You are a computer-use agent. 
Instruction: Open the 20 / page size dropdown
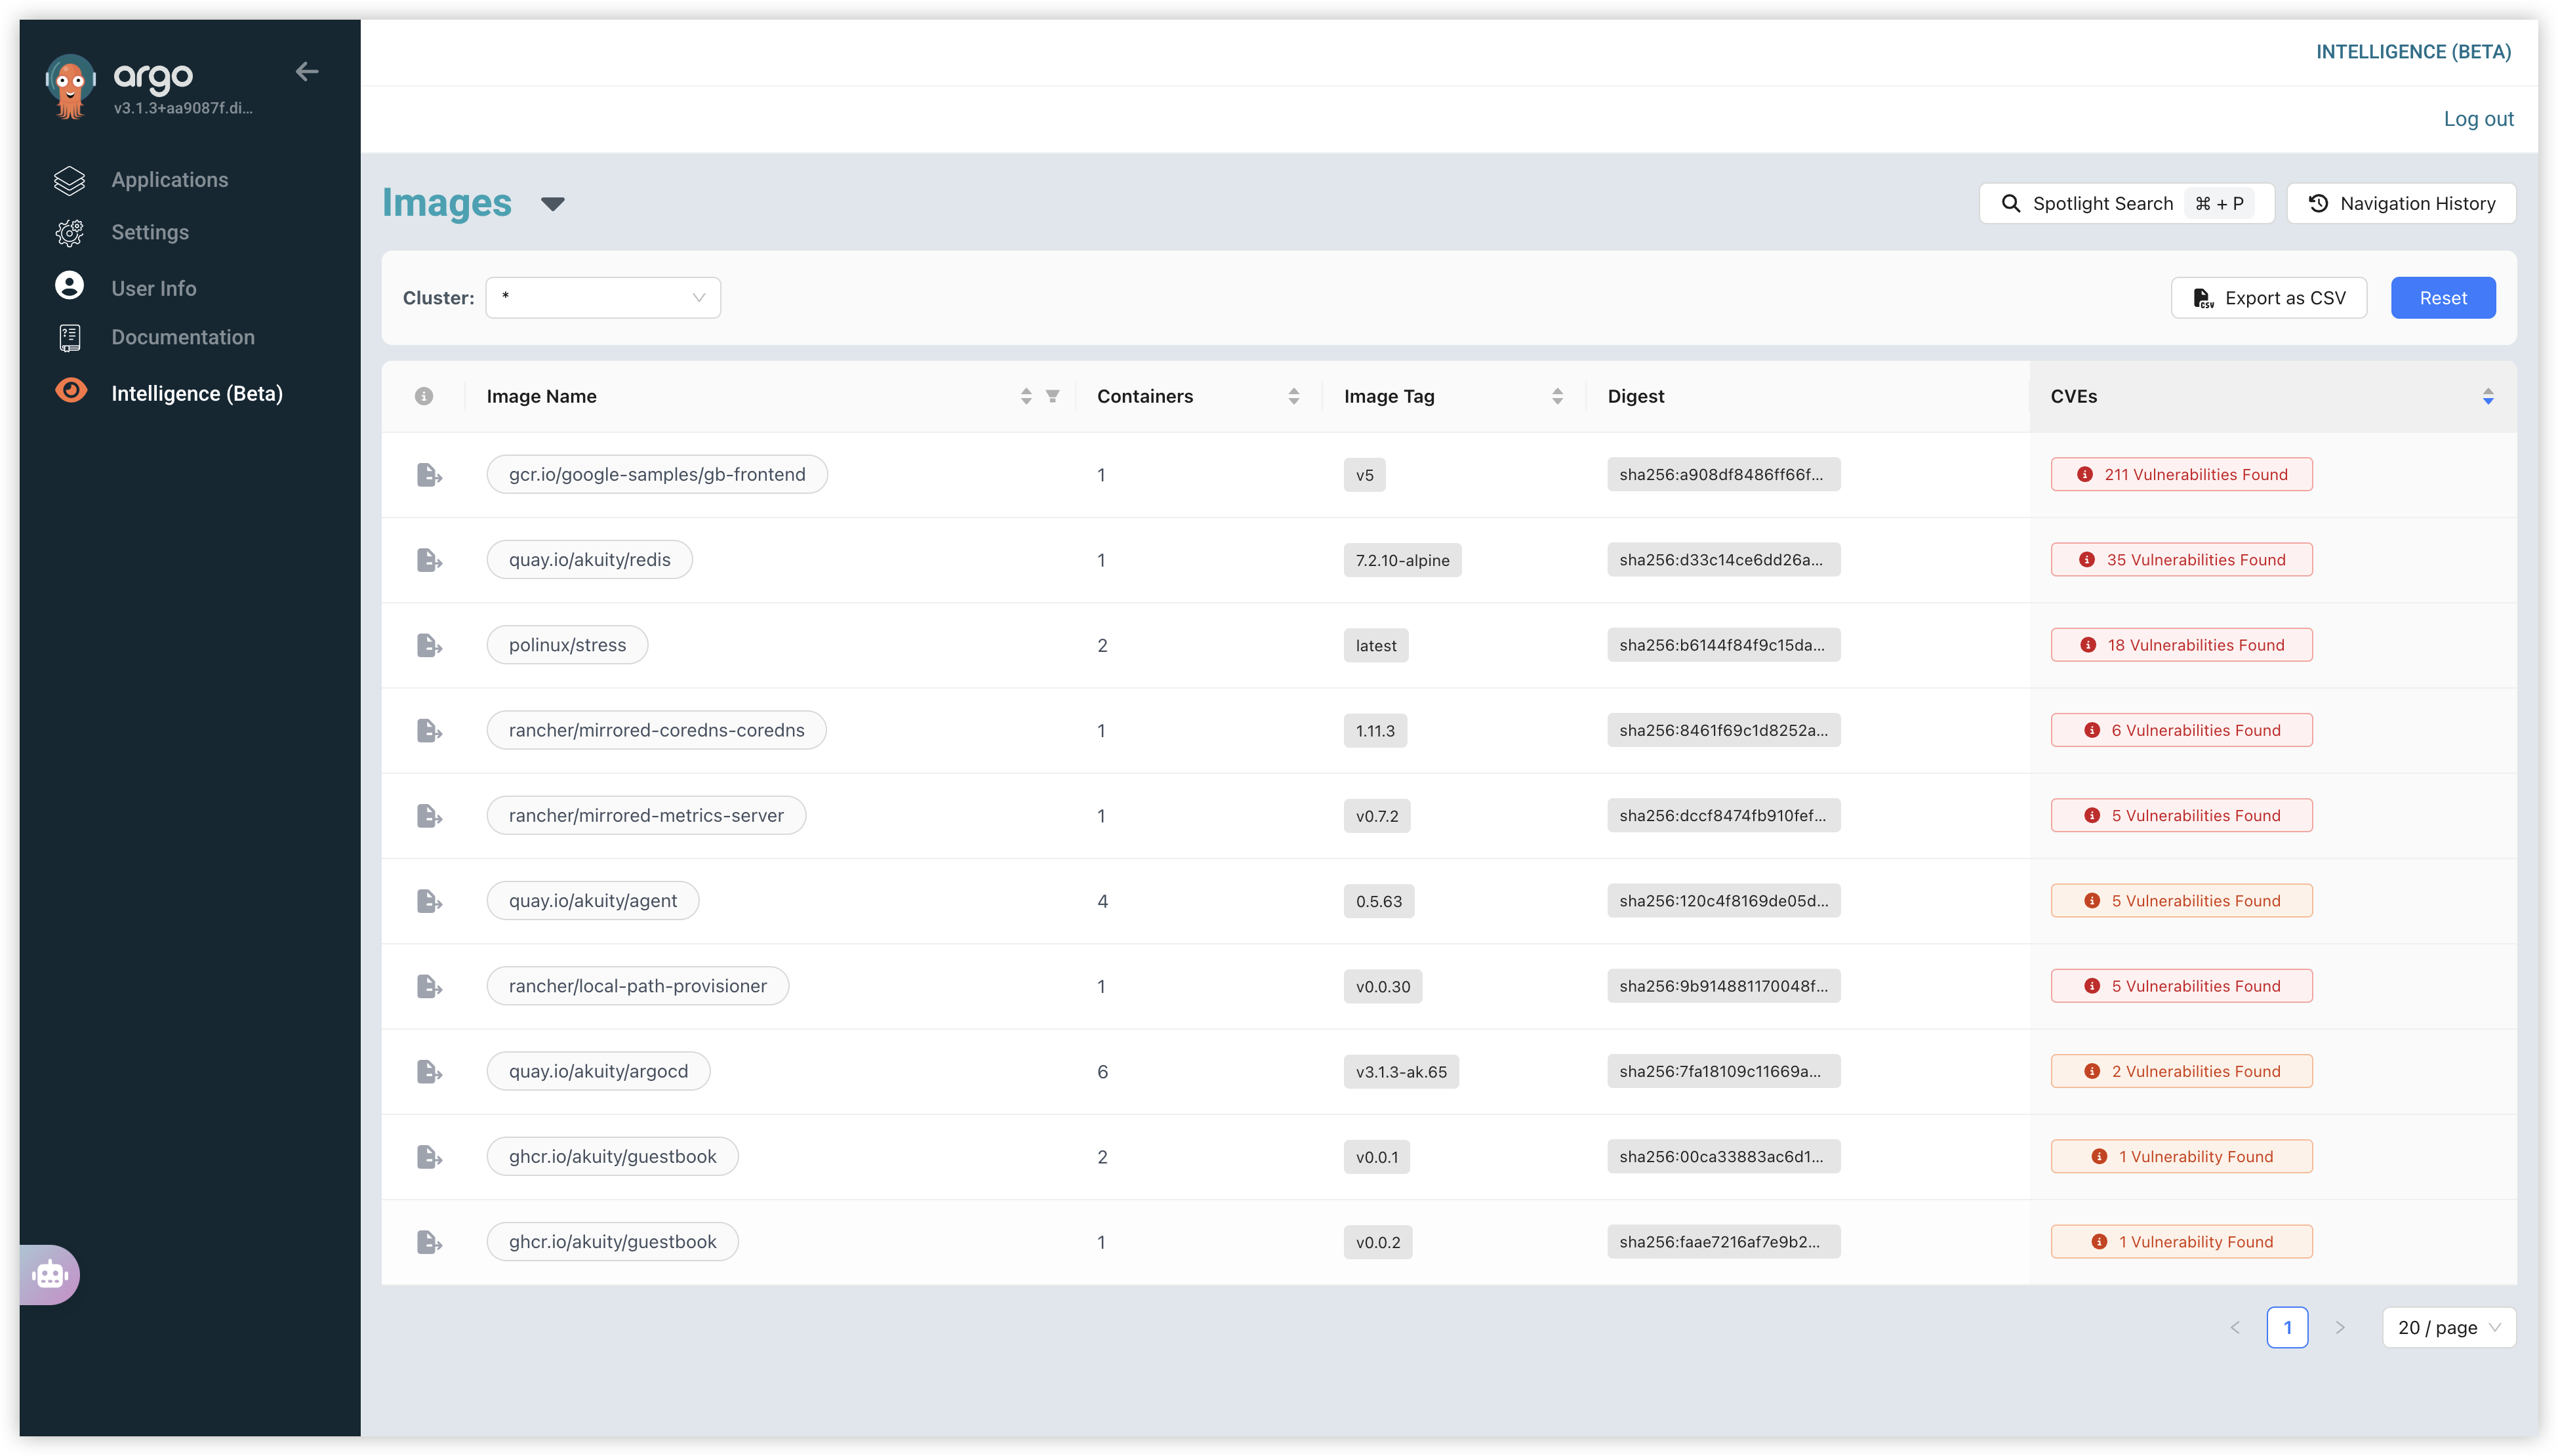(x=2448, y=1327)
